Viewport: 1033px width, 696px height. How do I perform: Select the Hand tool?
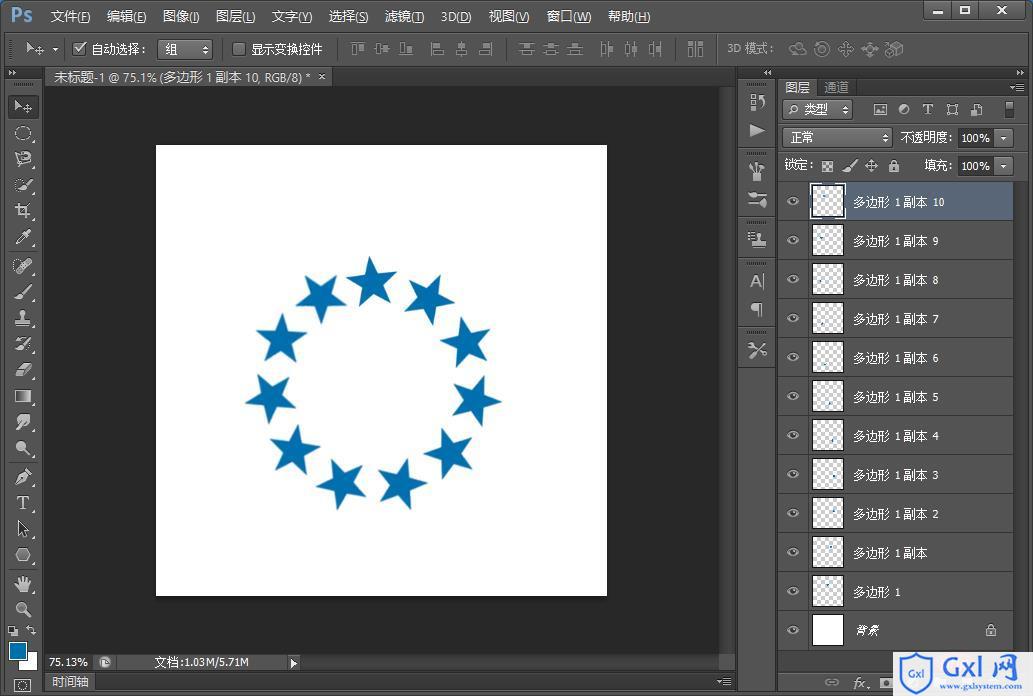23,584
